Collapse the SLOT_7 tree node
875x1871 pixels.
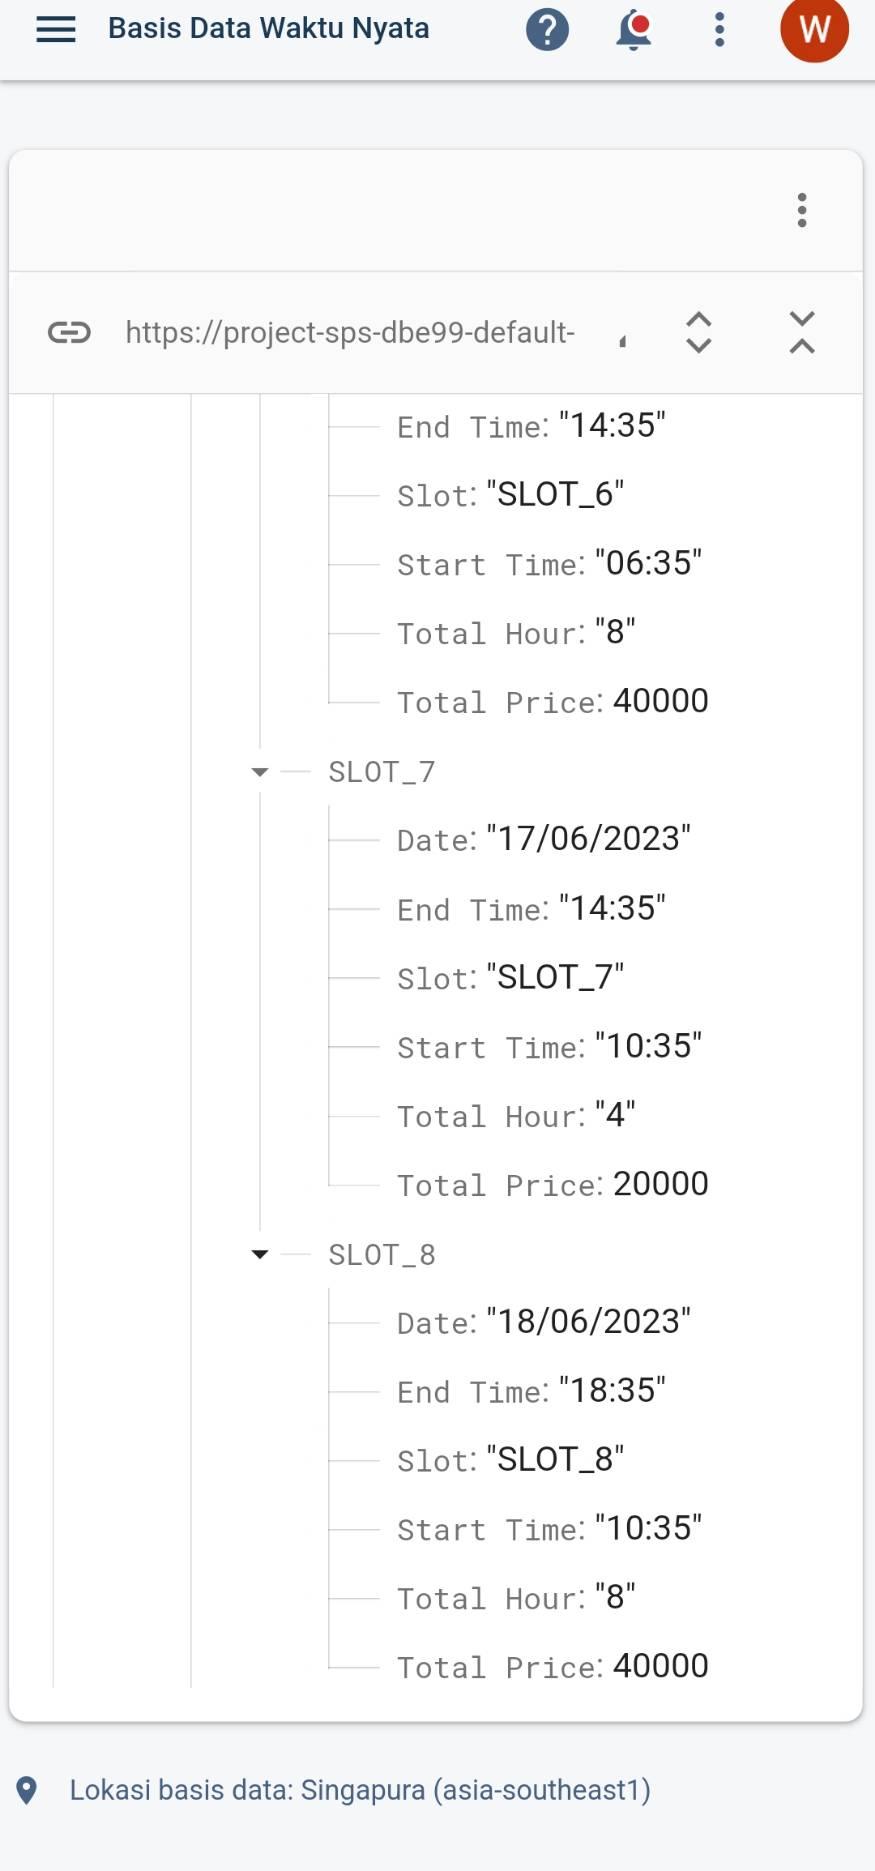(x=260, y=772)
